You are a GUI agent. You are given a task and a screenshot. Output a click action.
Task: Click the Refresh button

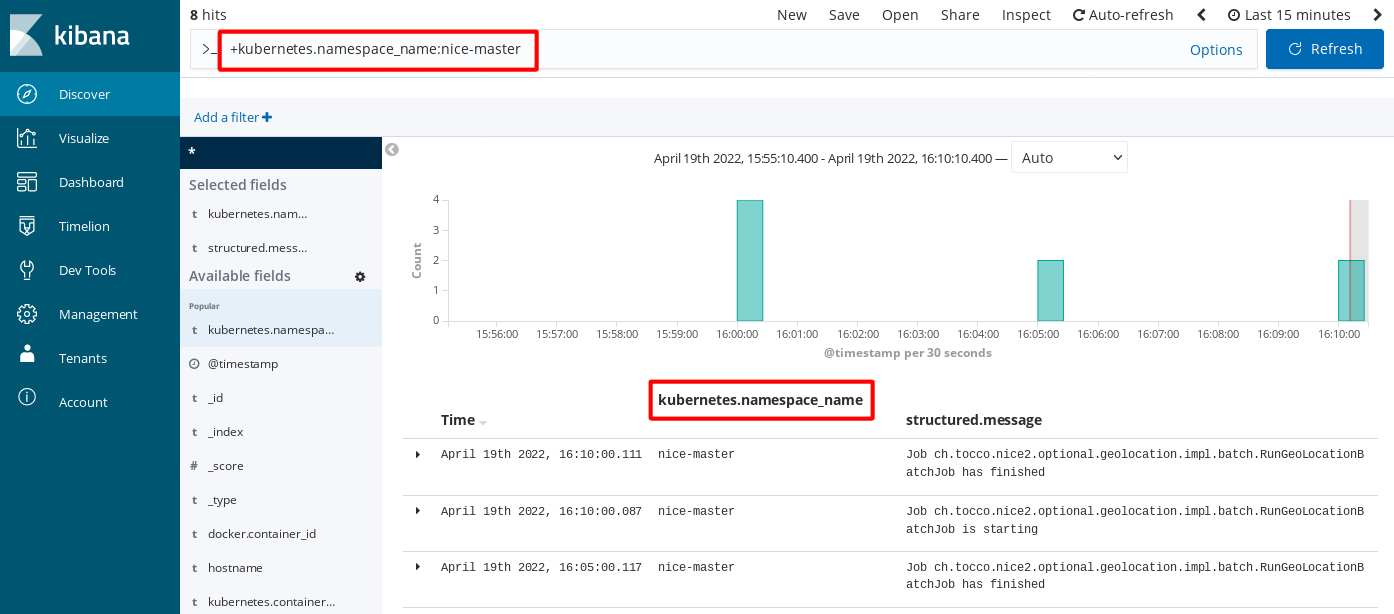(x=1325, y=49)
